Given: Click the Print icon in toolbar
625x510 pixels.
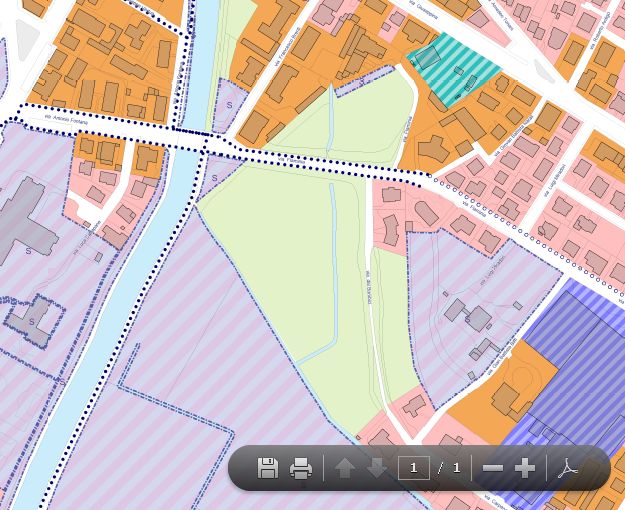Looking at the screenshot, I should (x=301, y=468).
